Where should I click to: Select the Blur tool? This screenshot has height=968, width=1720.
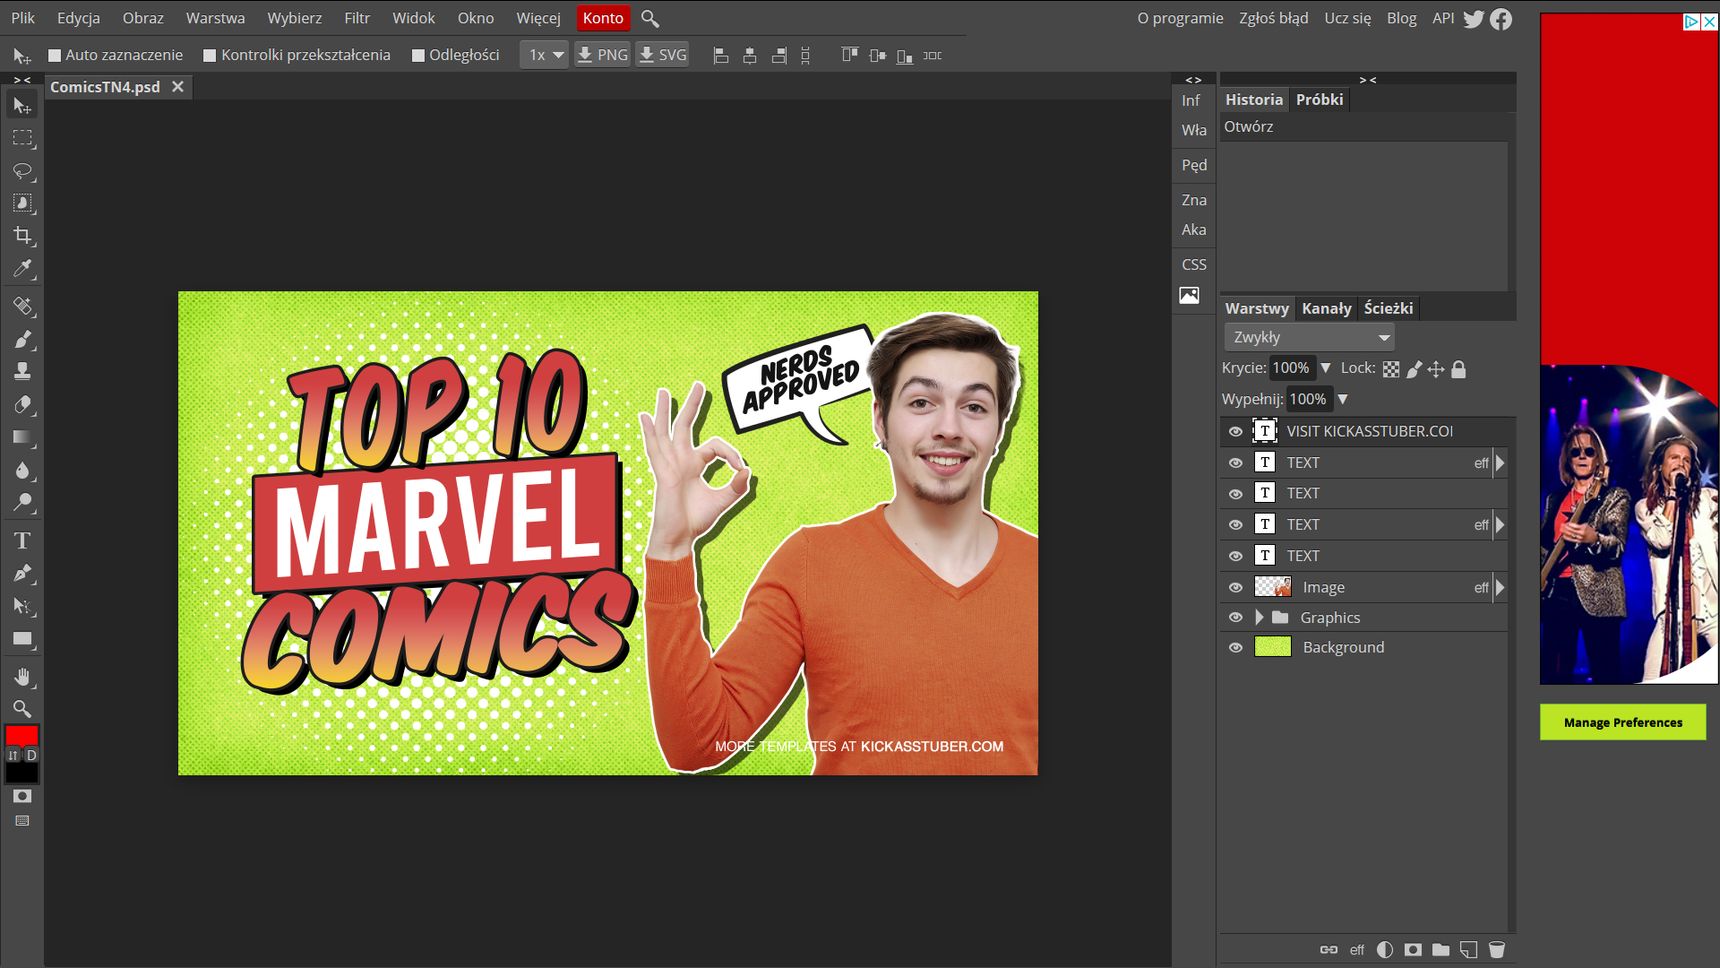pyautogui.click(x=22, y=469)
